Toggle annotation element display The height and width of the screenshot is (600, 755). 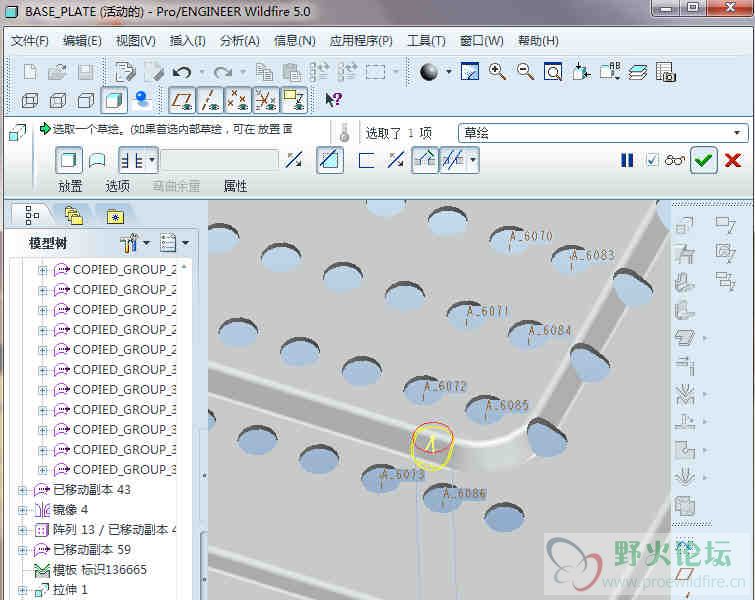pos(294,100)
